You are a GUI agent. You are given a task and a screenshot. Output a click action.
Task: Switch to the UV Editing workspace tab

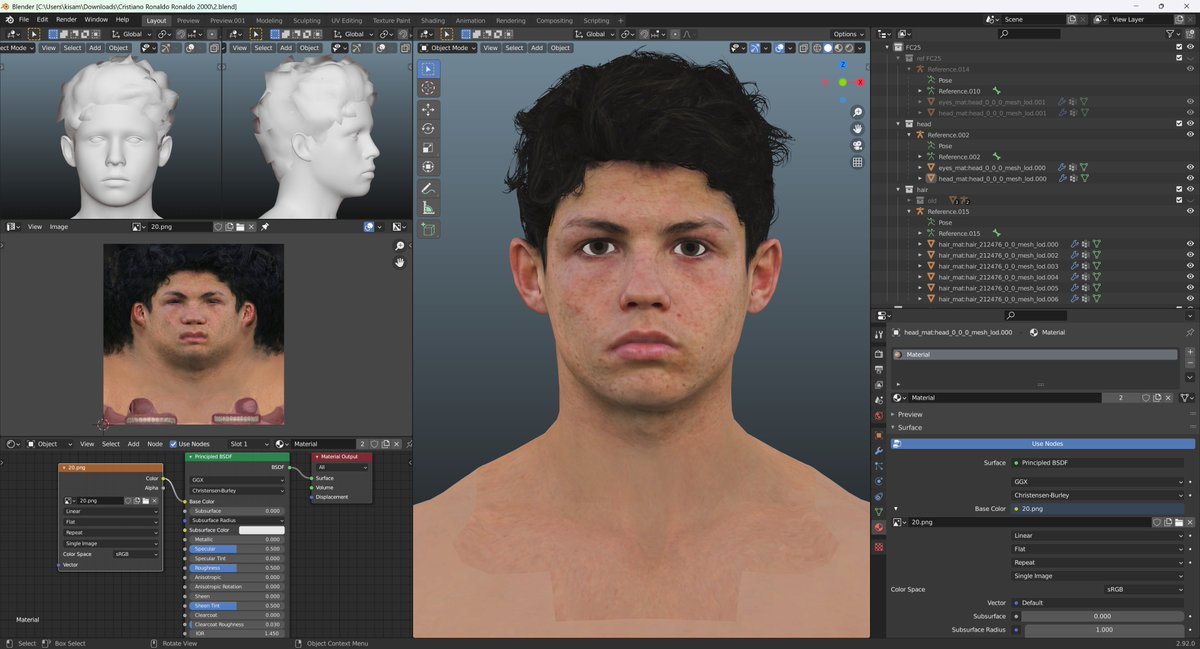coord(346,20)
